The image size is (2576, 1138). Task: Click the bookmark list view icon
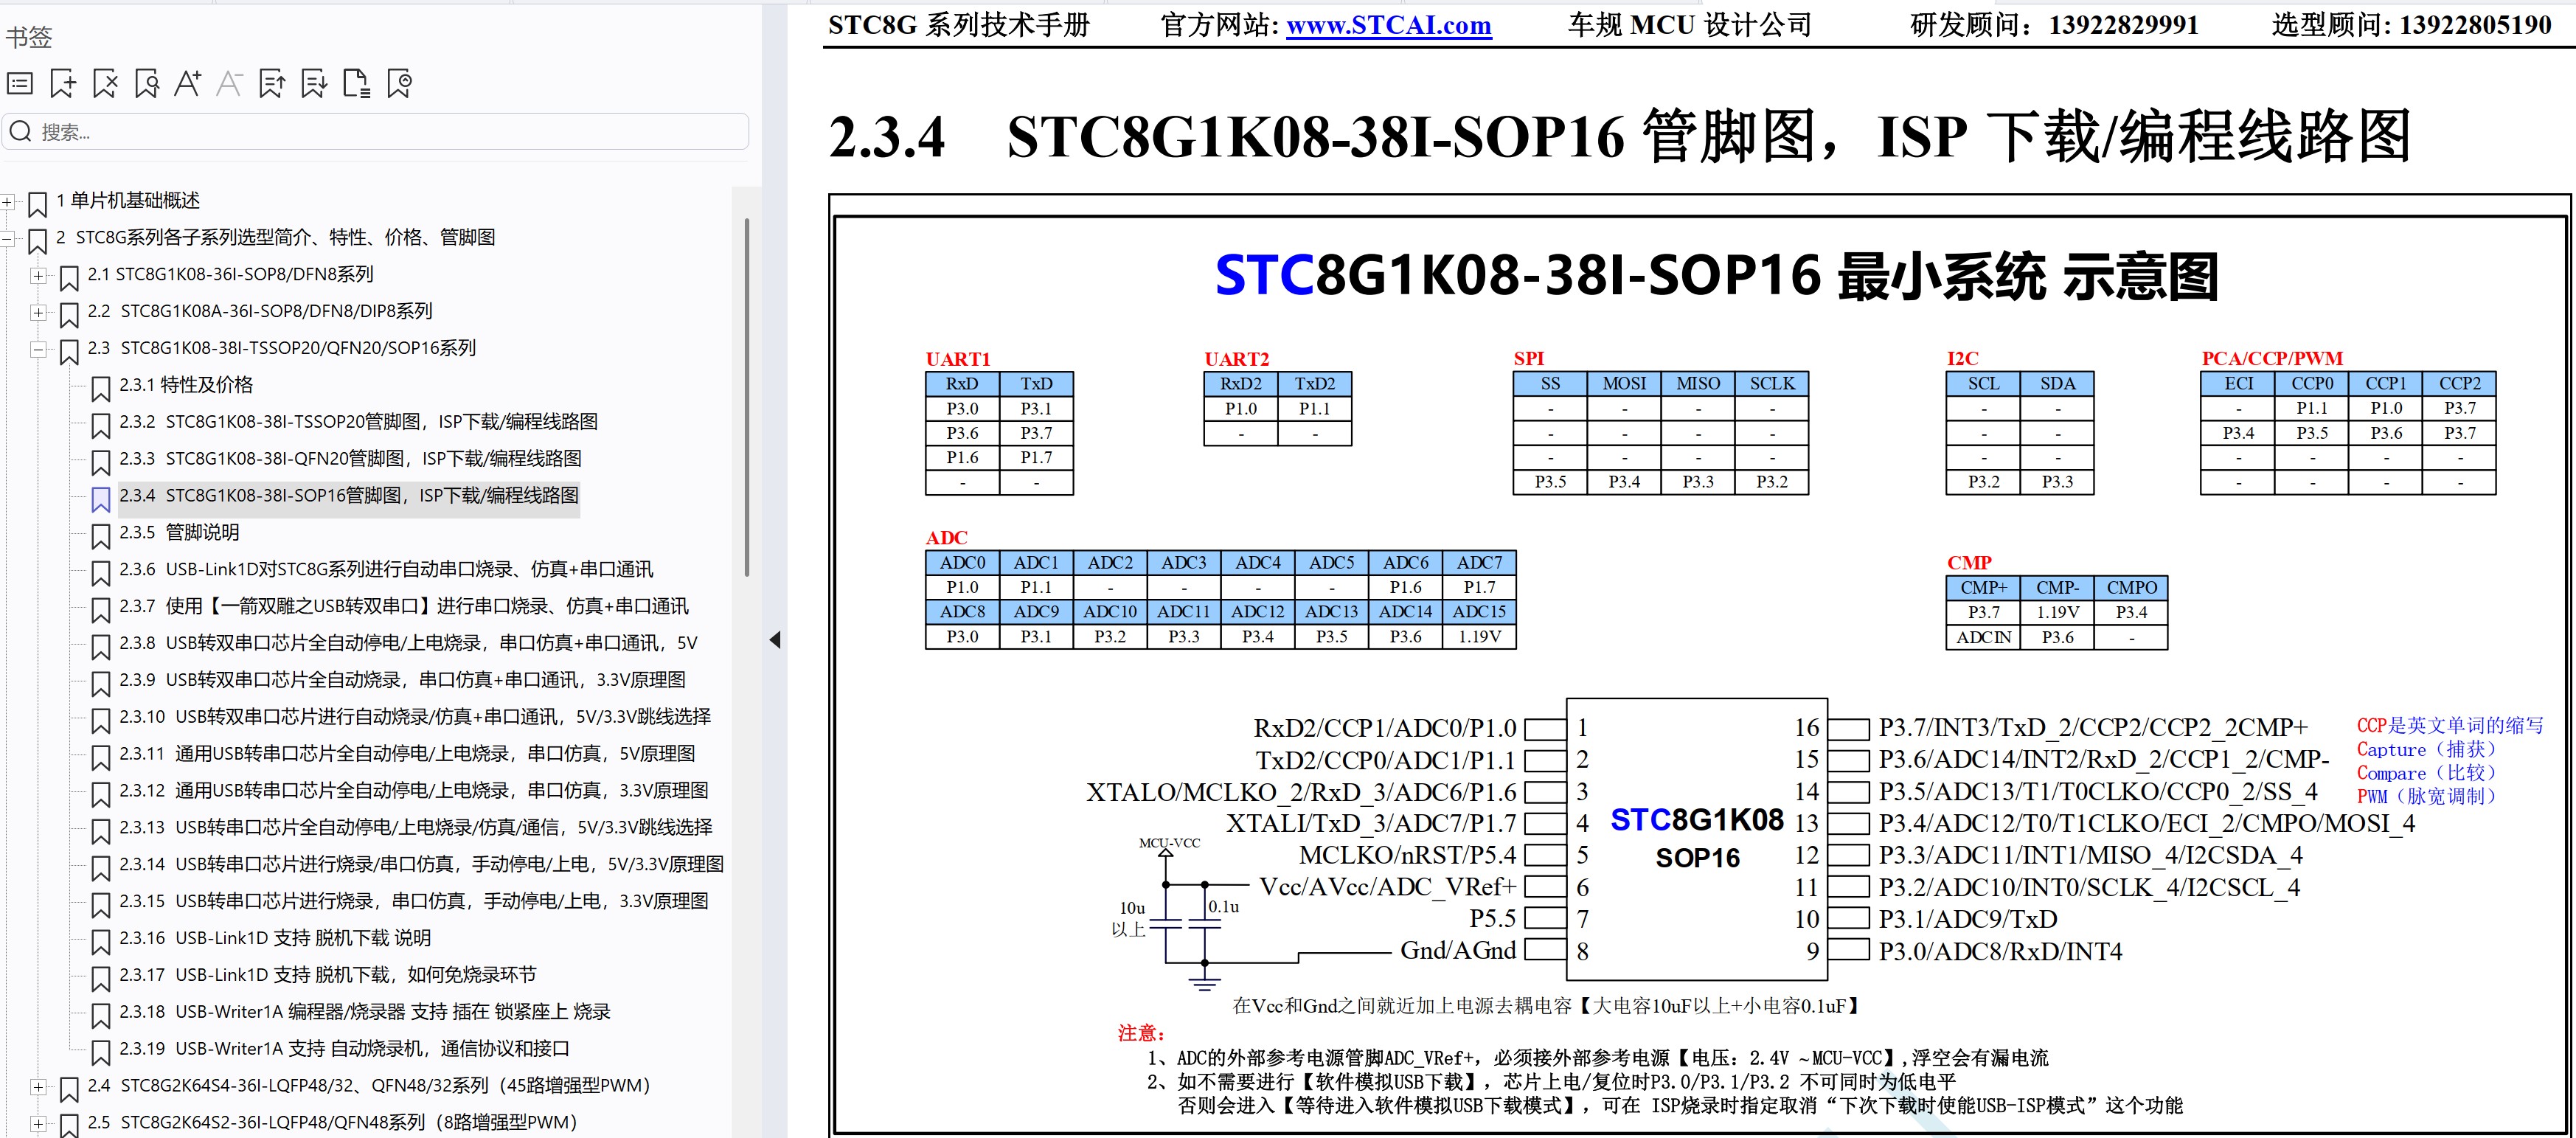[x=20, y=84]
